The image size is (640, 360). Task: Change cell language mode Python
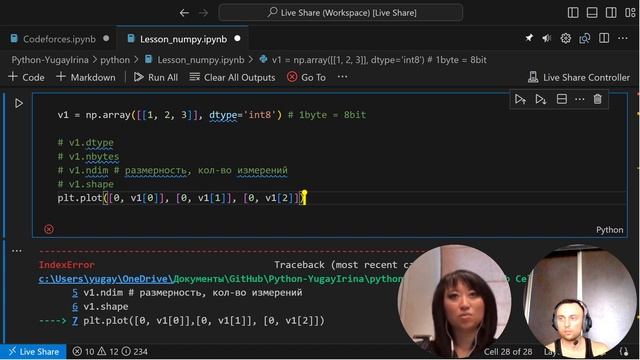click(609, 230)
